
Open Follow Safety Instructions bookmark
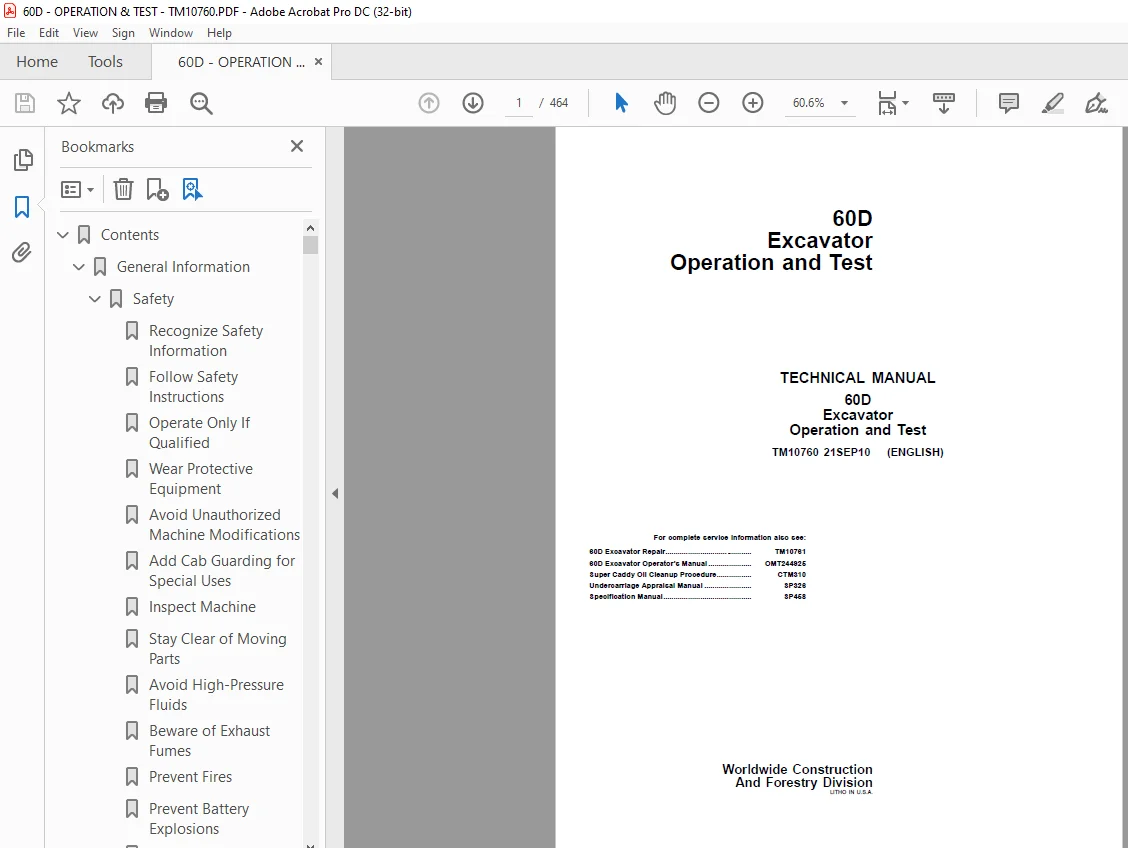pyautogui.click(x=193, y=386)
